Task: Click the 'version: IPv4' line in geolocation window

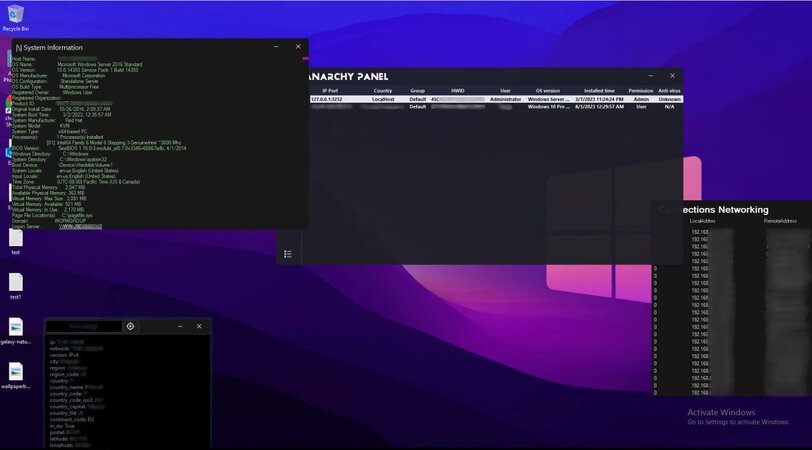Action: pos(64,355)
